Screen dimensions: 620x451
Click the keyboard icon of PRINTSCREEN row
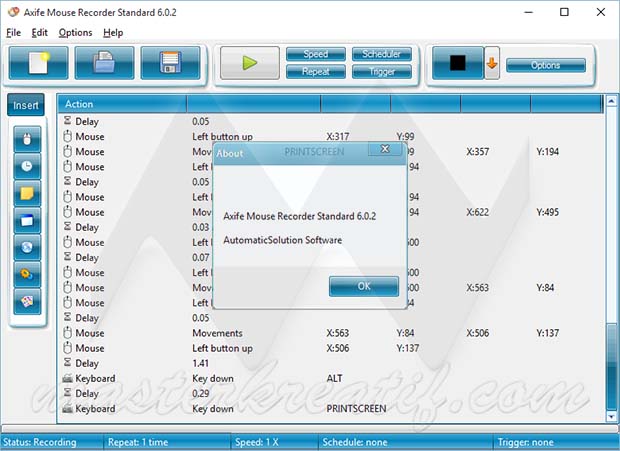point(68,409)
